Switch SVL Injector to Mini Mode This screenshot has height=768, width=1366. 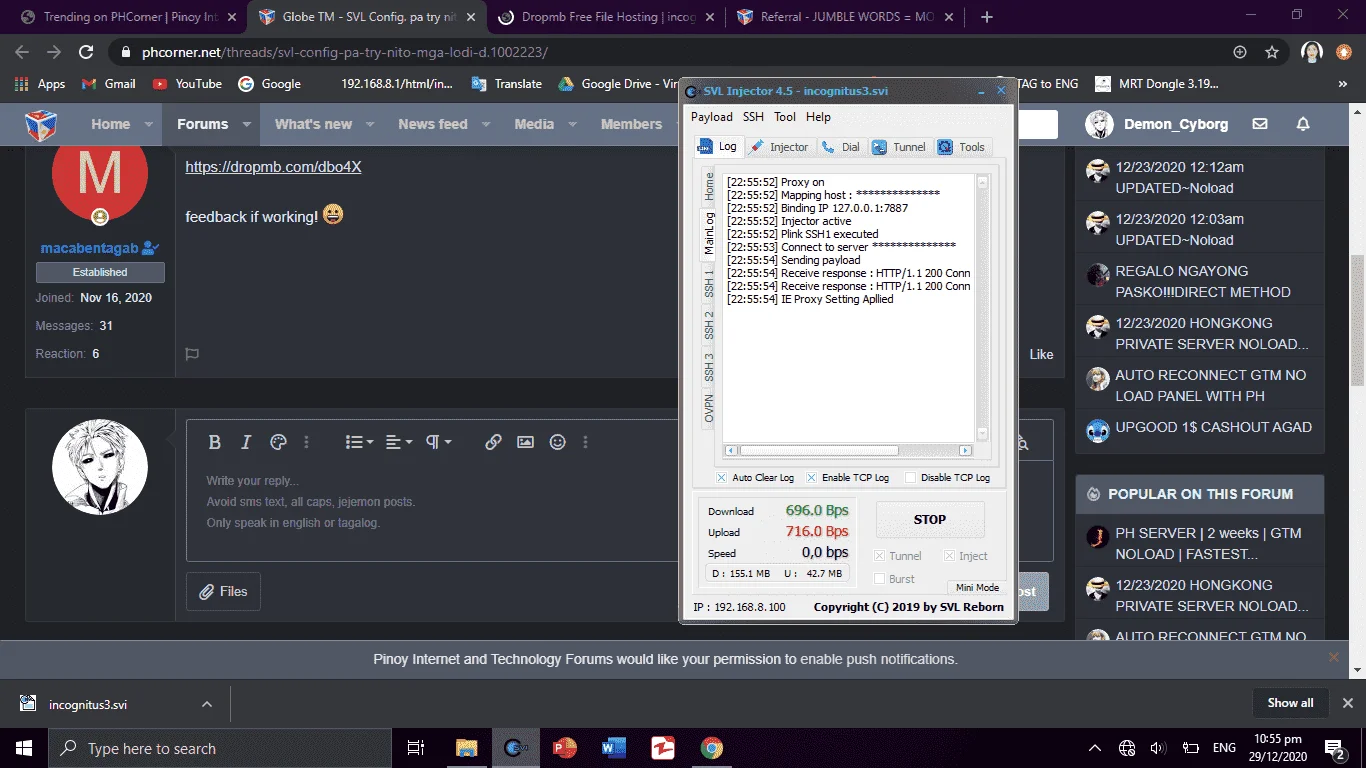[976, 587]
